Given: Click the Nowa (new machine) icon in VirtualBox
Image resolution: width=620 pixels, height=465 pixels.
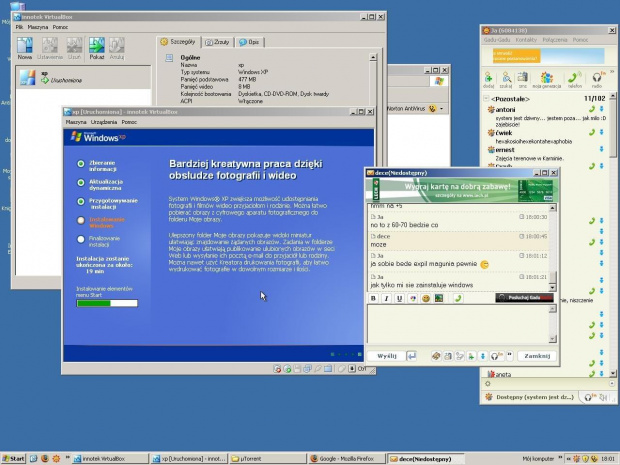Looking at the screenshot, I should (25, 48).
